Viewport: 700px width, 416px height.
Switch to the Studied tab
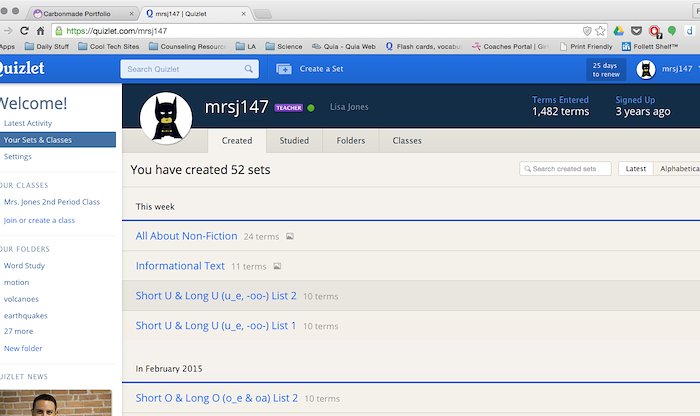tap(294, 141)
